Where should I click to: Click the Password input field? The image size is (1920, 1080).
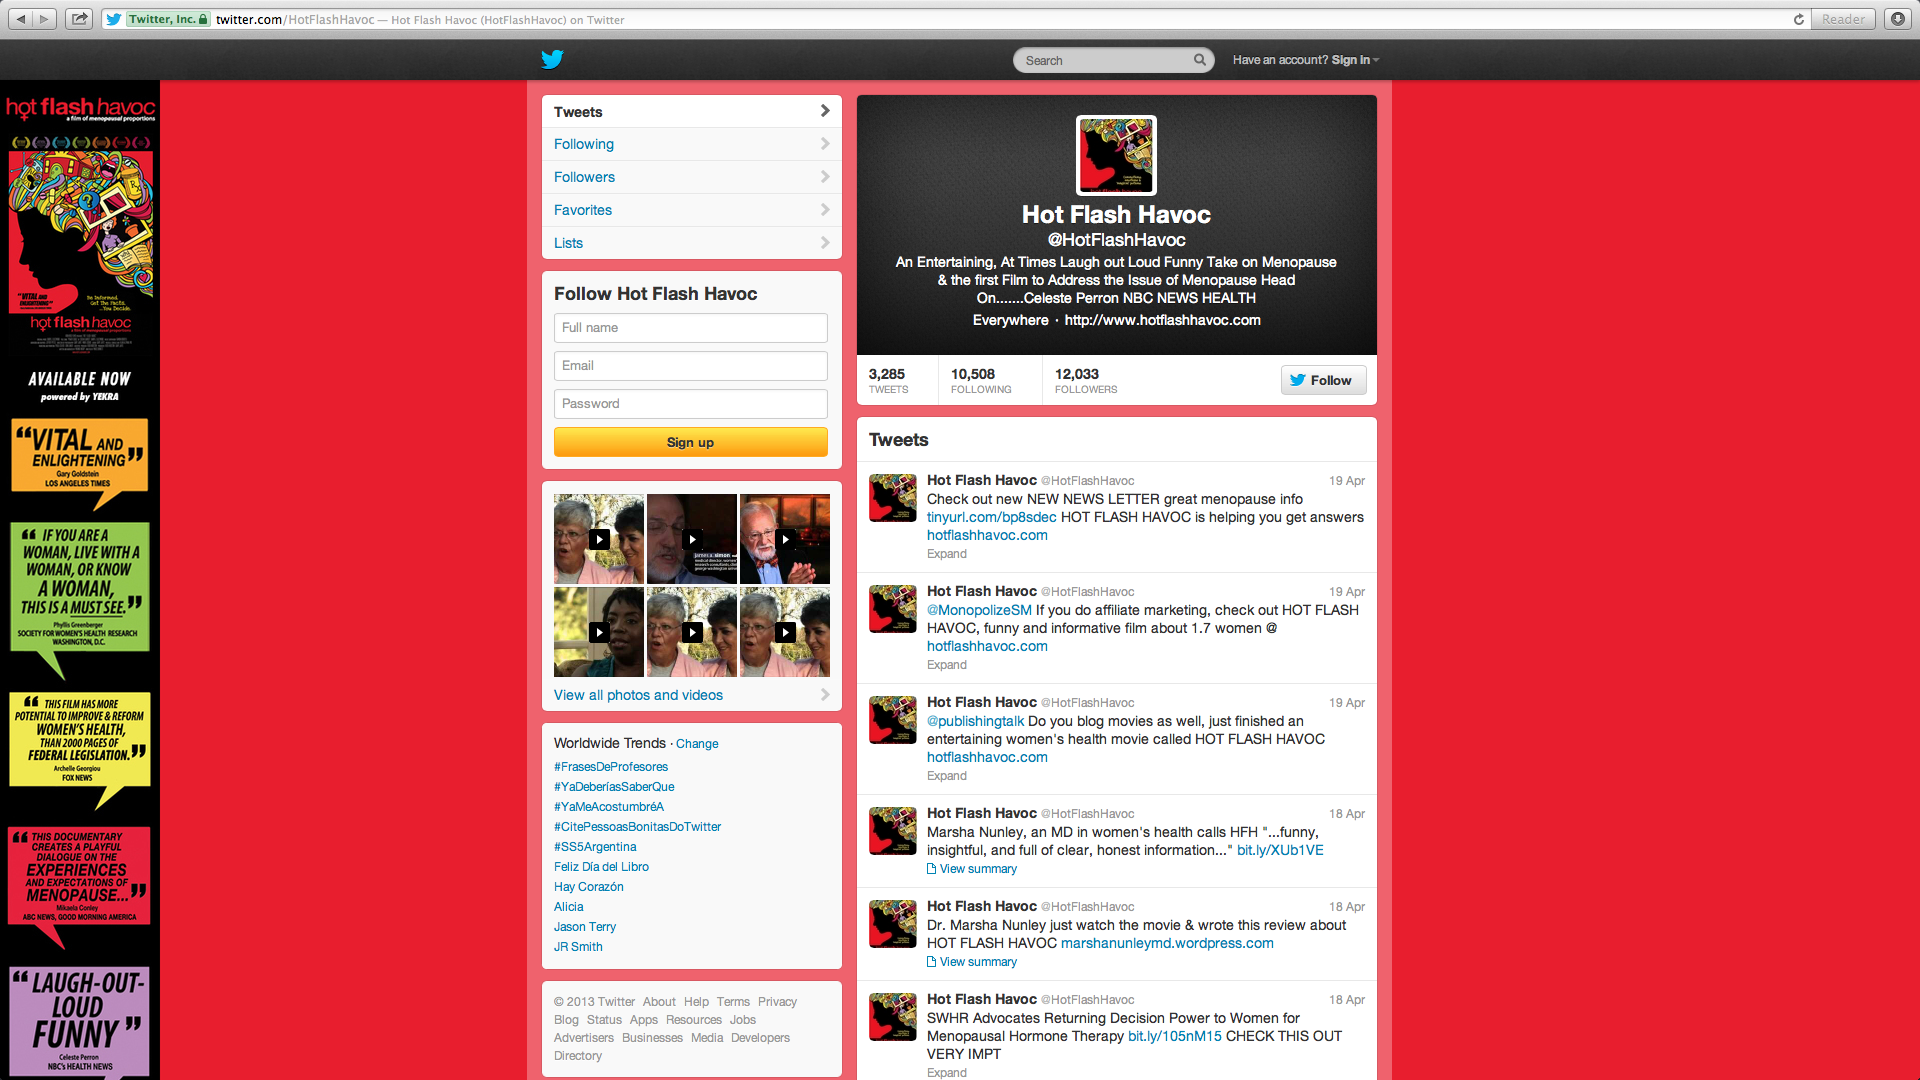click(x=691, y=404)
